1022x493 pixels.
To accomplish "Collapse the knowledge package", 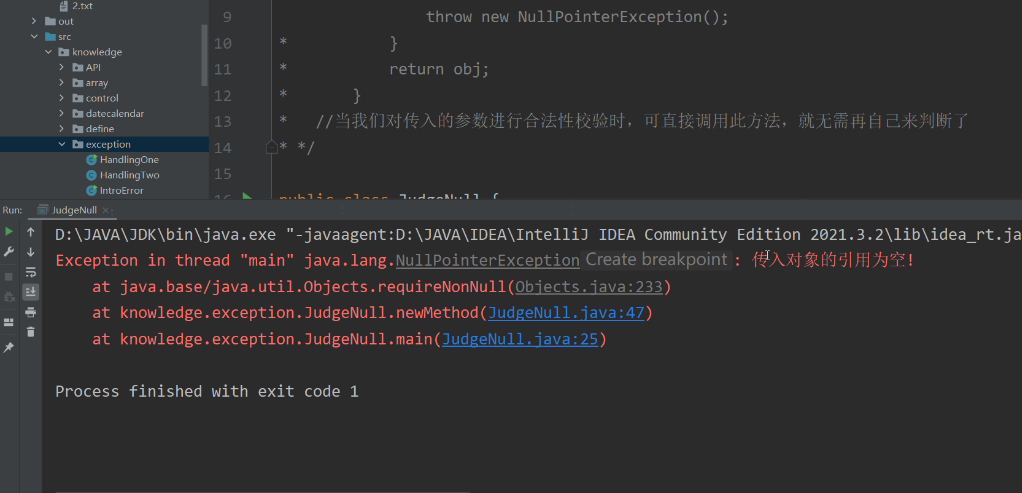I will point(48,52).
